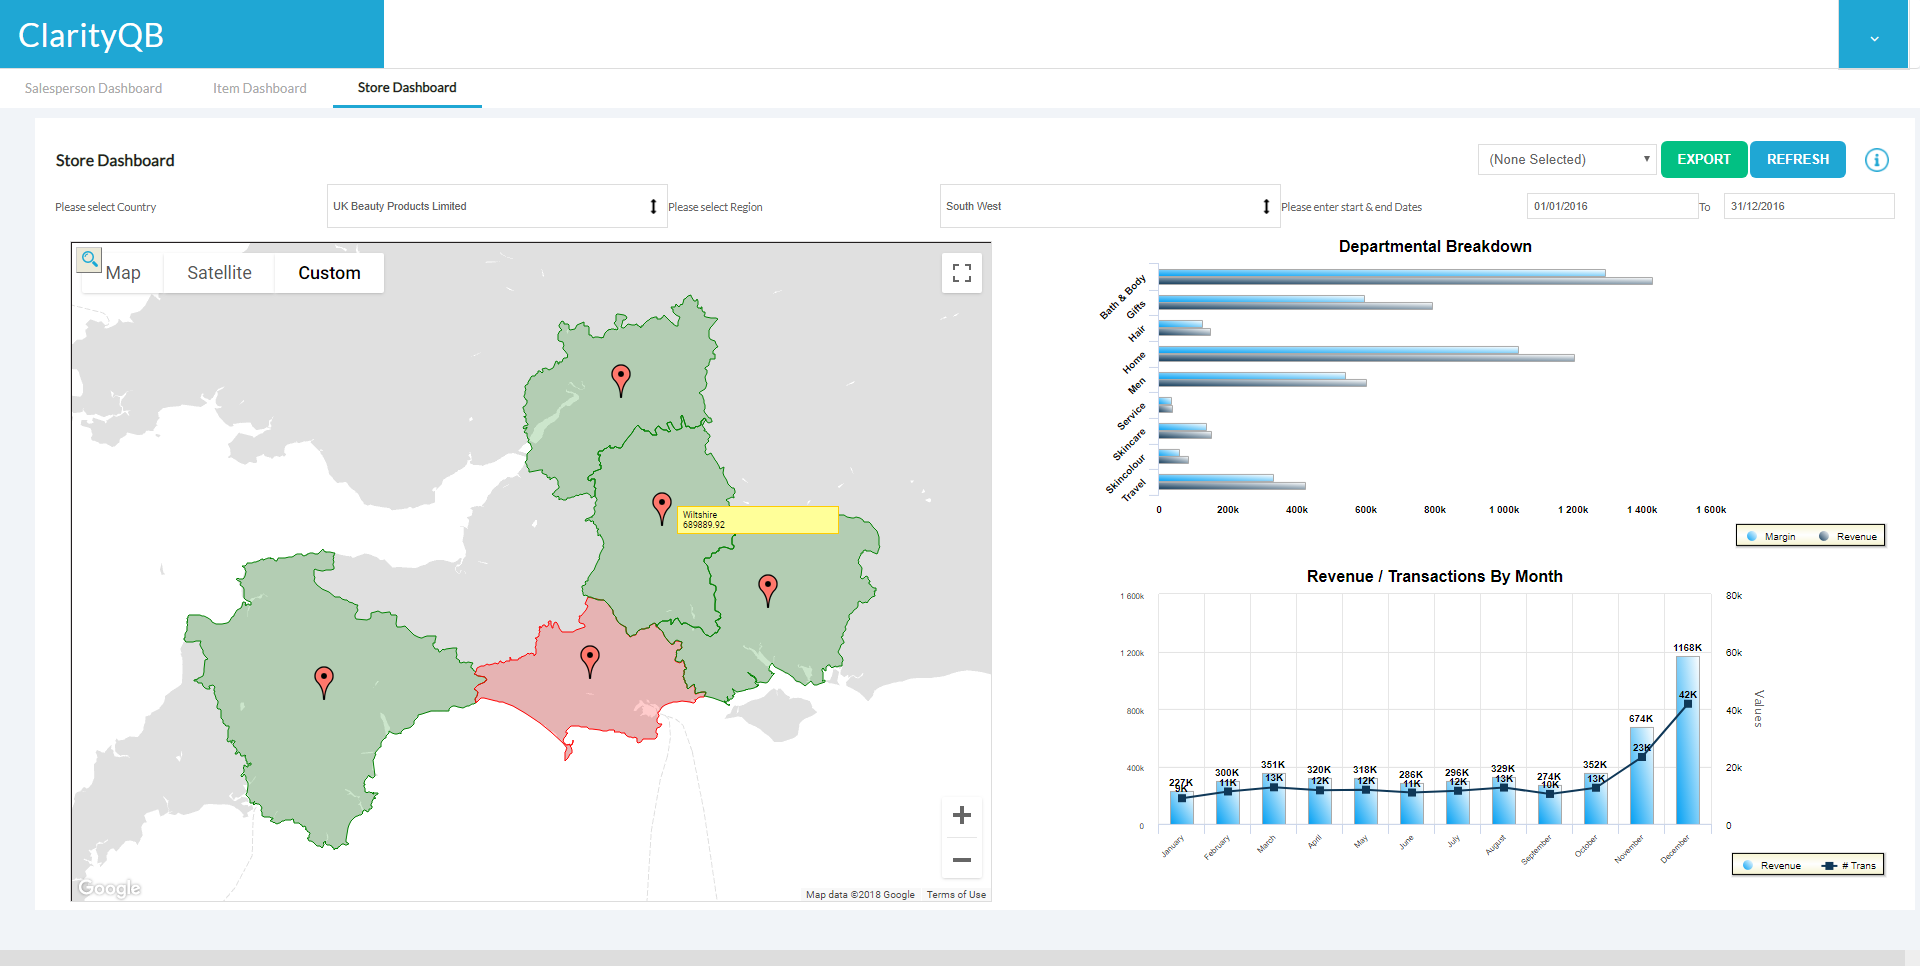Image resolution: width=1920 pixels, height=966 pixels.
Task: Click the start date input field
Action: tap(1611, 206)
